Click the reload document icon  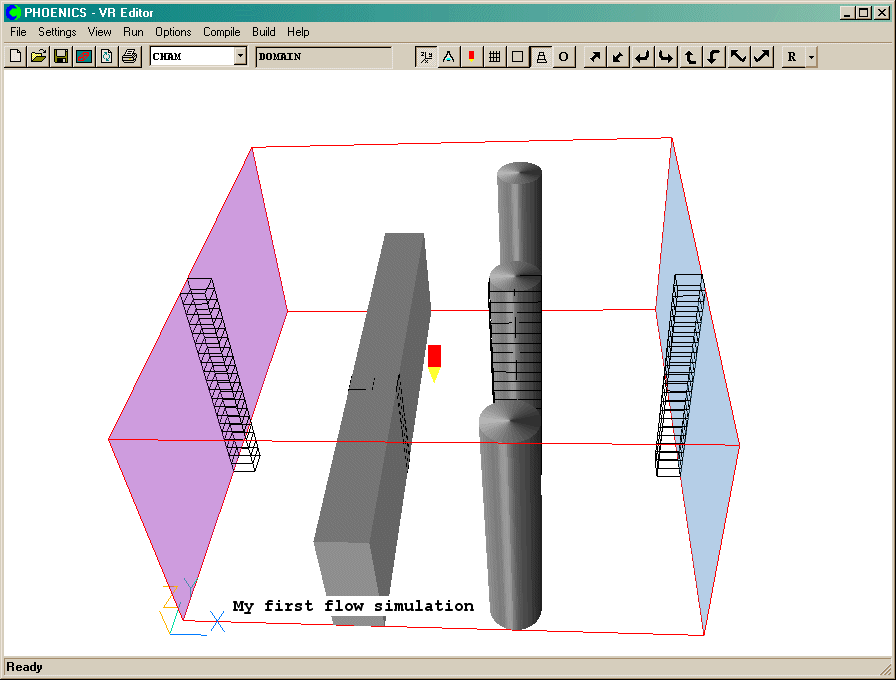107,57
